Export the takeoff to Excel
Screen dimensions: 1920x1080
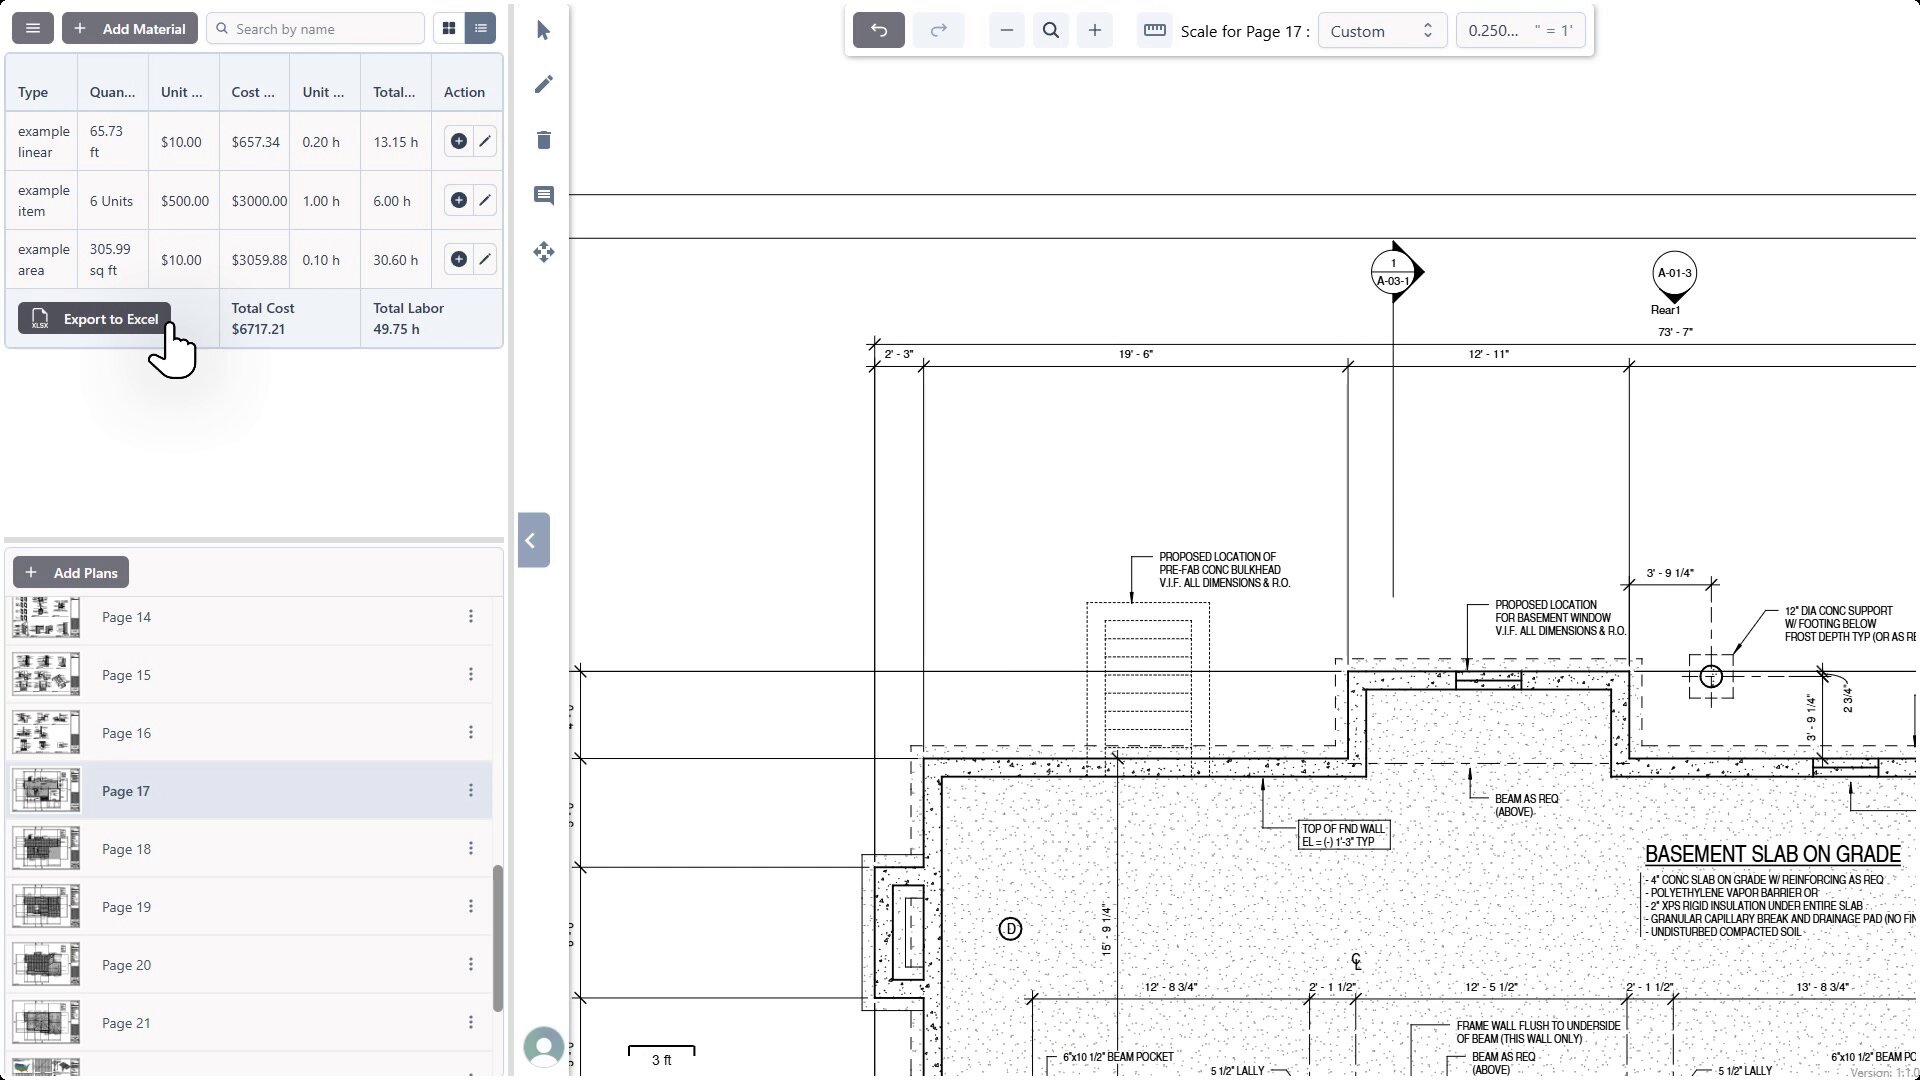tap(95, 318)
